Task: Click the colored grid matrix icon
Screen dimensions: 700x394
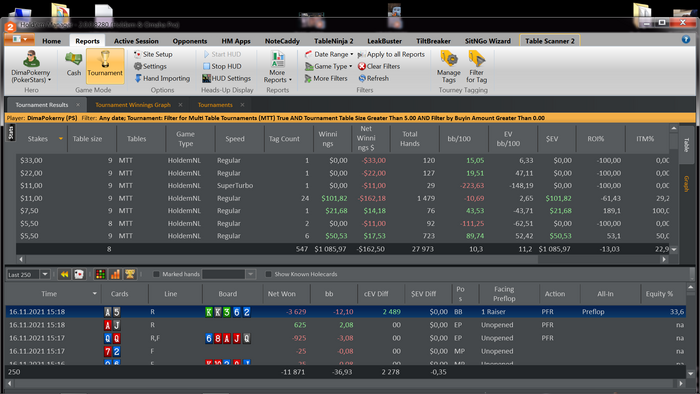Action: click(x=100, y=274)
